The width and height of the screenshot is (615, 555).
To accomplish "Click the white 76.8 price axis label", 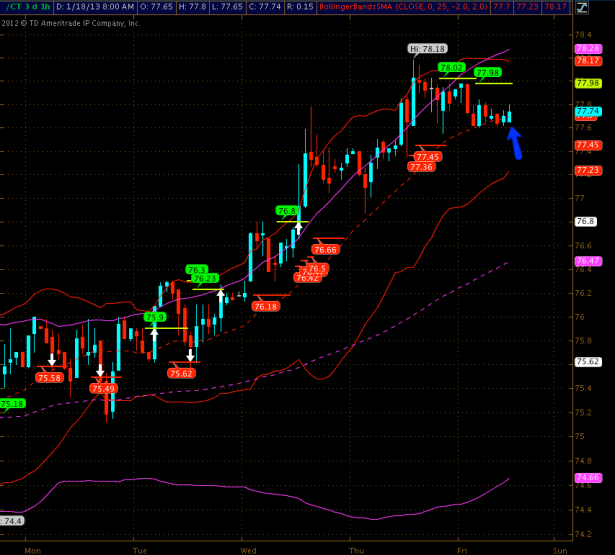I will pos(585,221).
